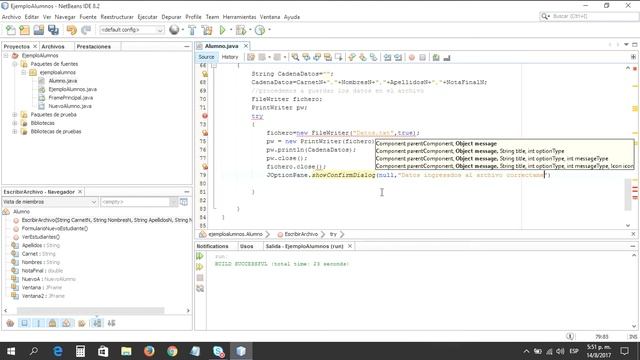640x360 pixels.
Task: Toggle Fully Qualified Names in Navigator
Action: [82, 323]
